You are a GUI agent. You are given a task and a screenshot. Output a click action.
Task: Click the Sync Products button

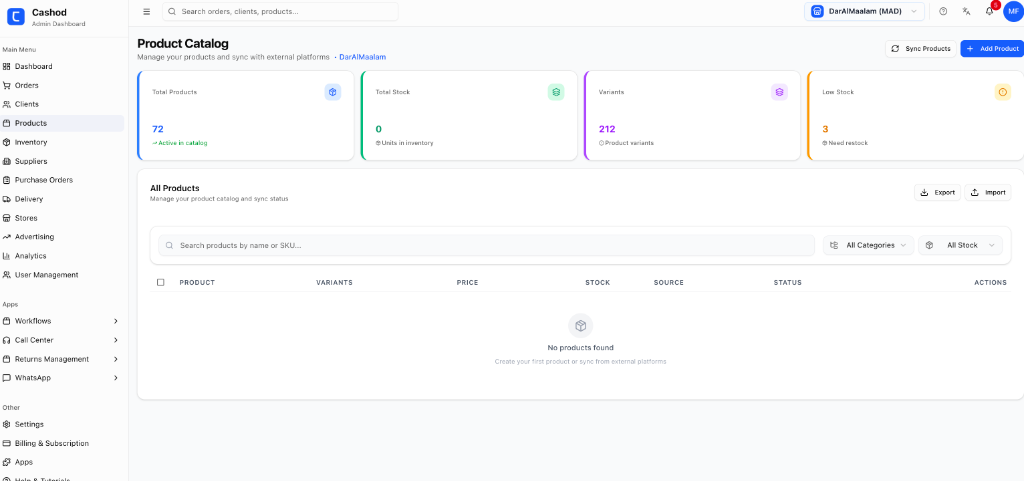tap(920, 48)
